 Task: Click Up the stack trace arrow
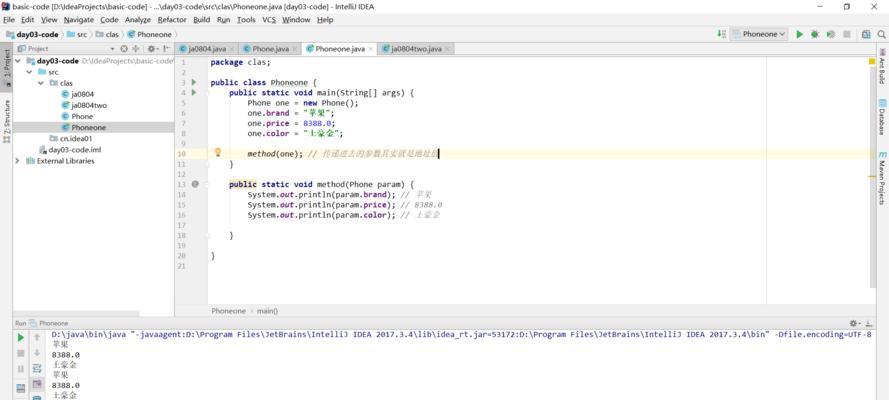point(37,338)
